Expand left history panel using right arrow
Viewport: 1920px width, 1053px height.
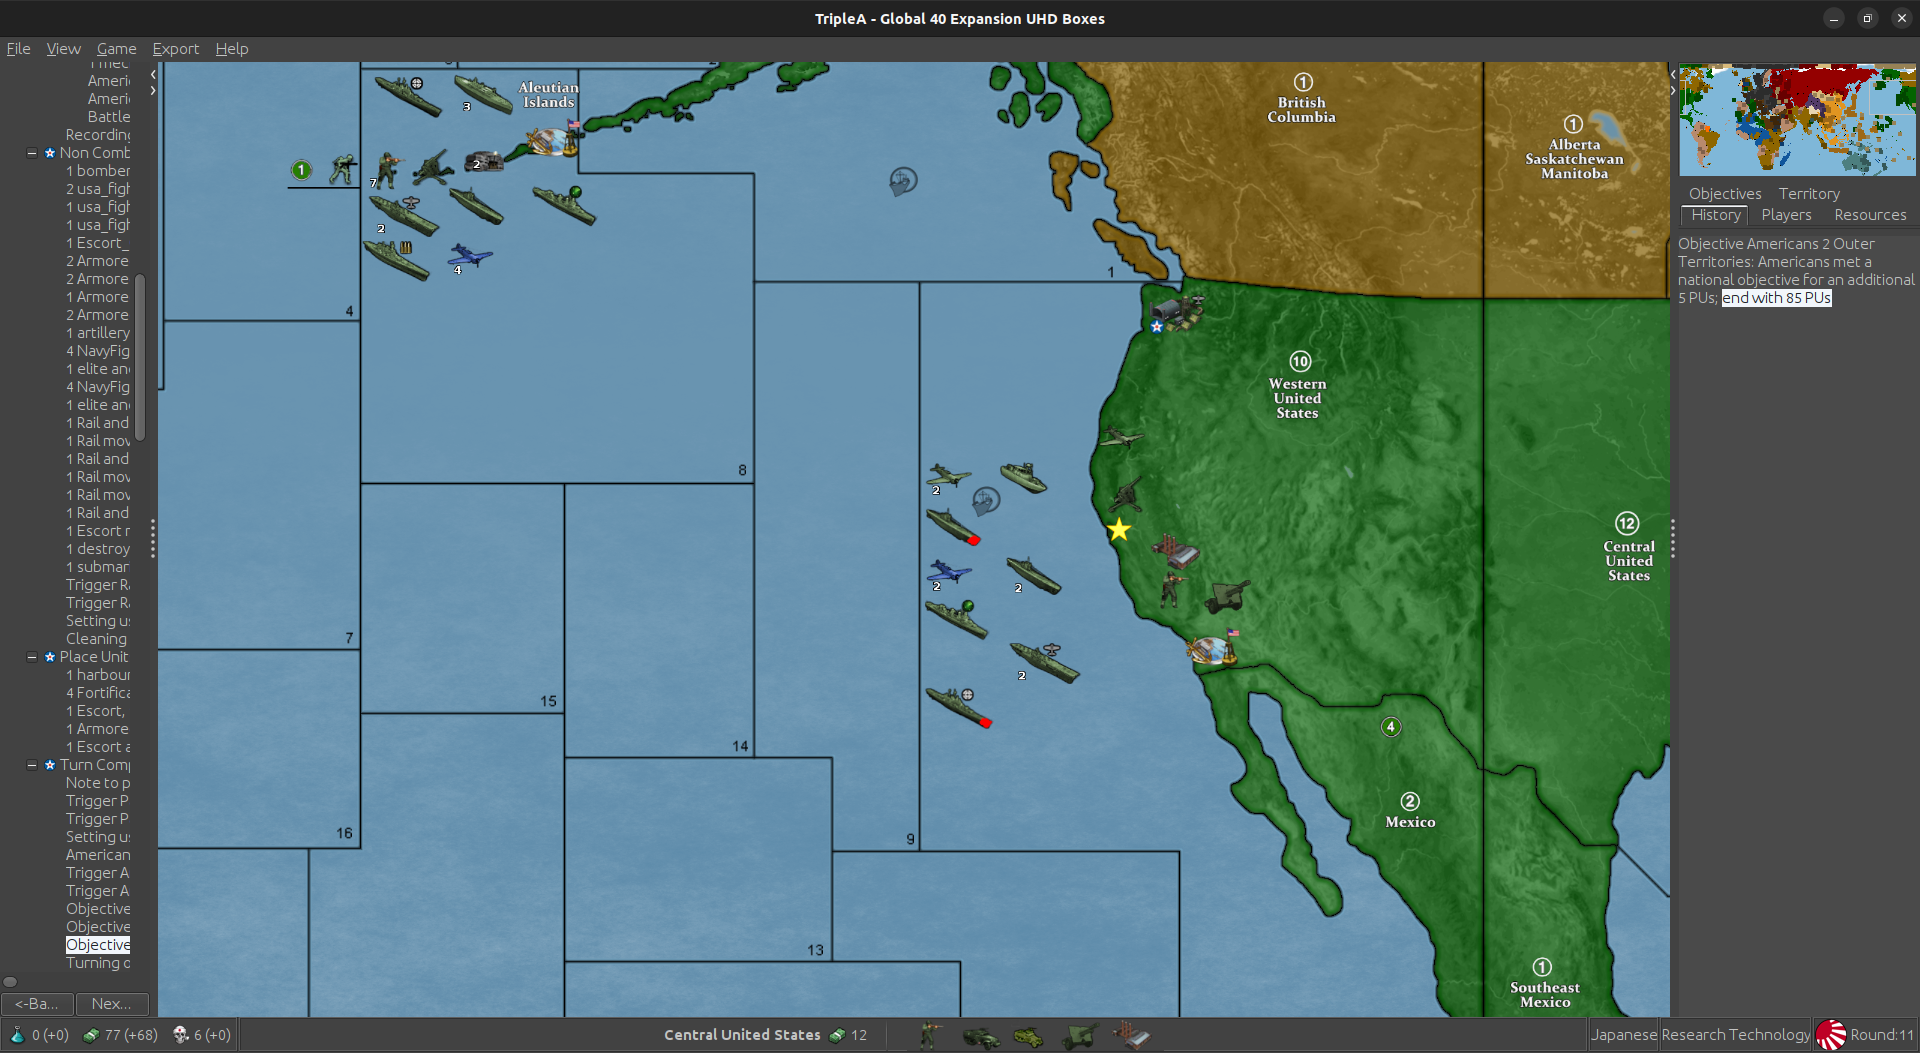click(153, 90)
